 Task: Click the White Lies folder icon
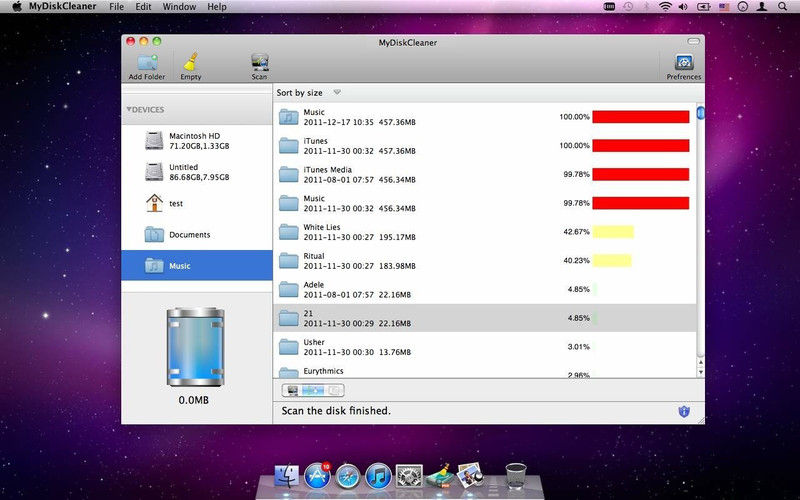pyautogui.click(x=288, y=232)
